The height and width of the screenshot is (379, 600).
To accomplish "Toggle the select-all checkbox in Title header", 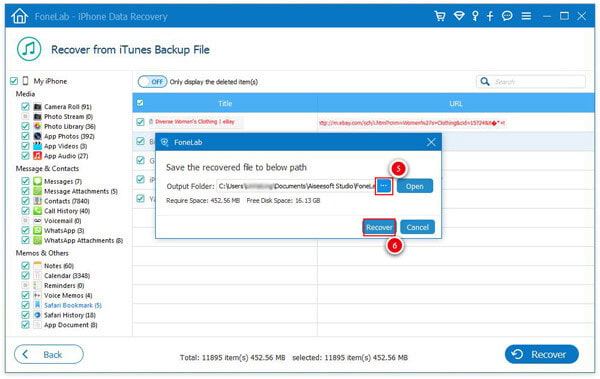I will click(140, 103).
